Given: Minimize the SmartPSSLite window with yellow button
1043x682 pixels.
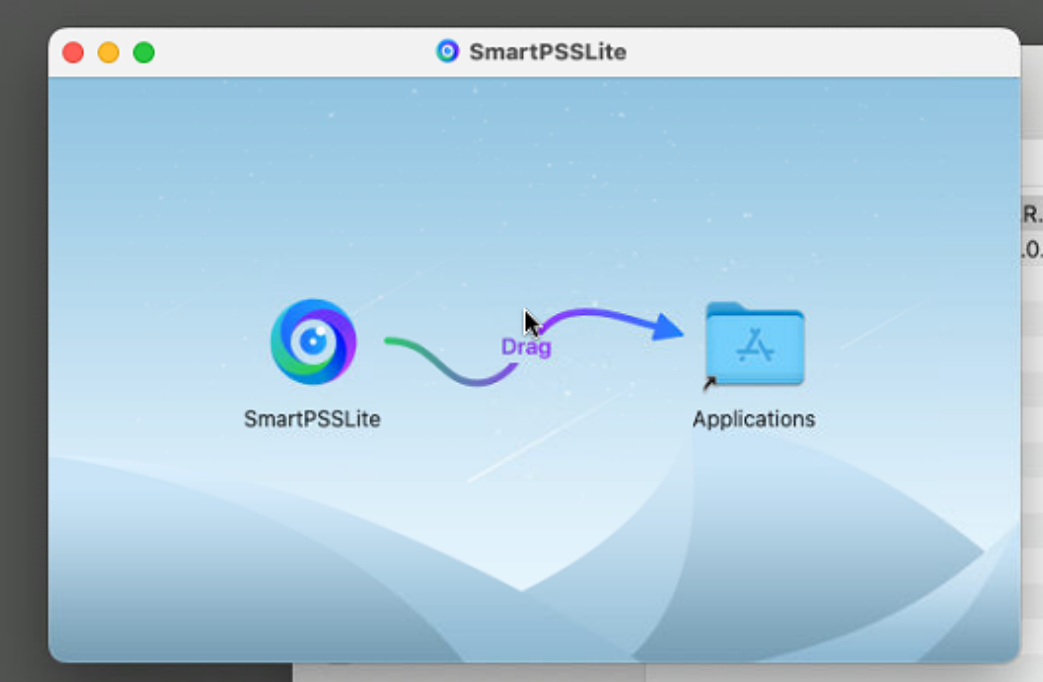Looking at the screenshot, I should click(108, 53).
